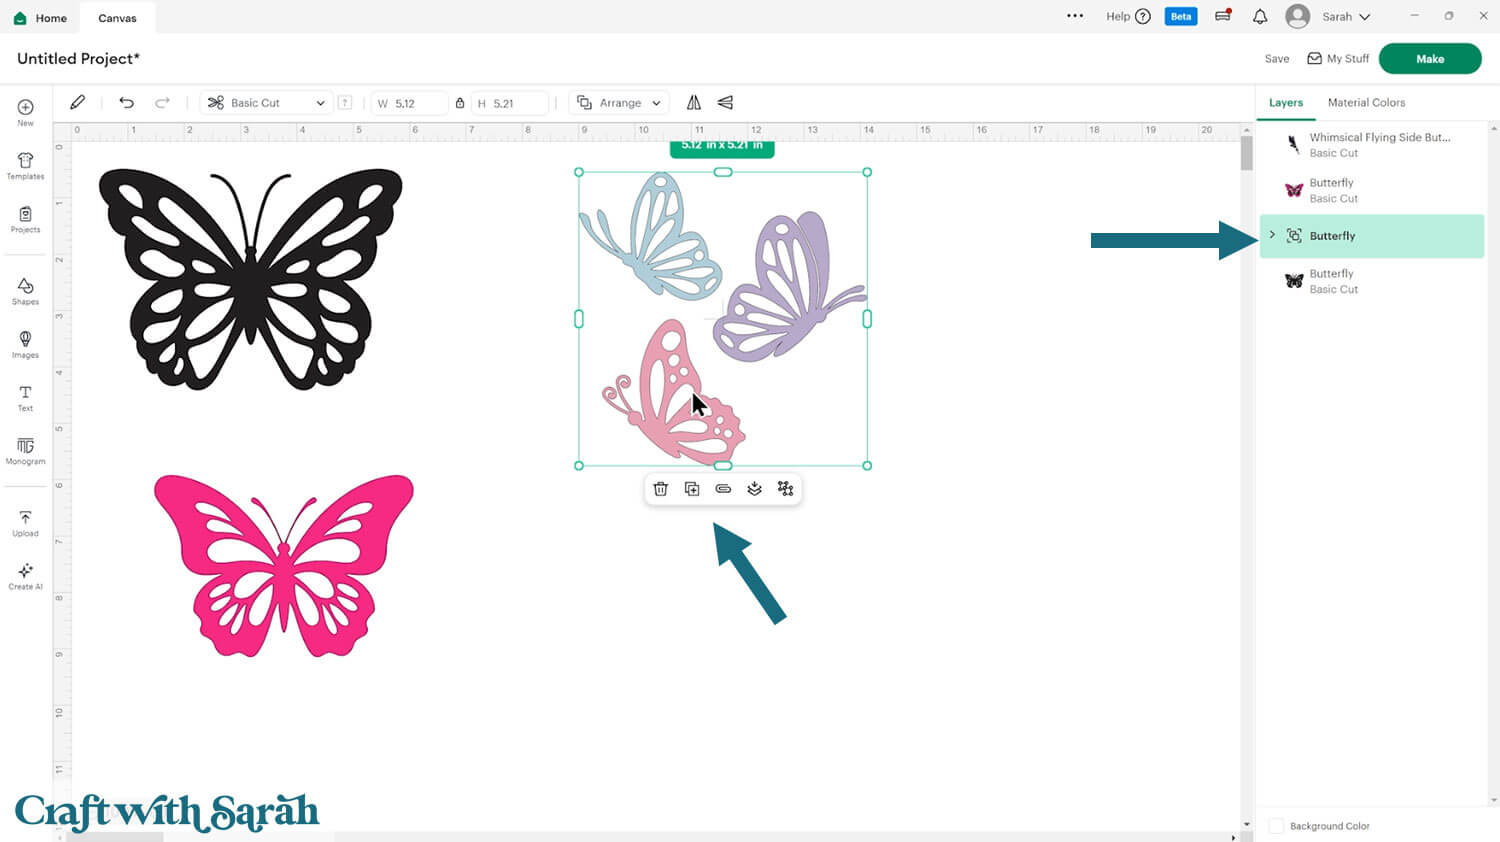This screenshot has width=1500, height=842.
Task: Open My Stuff
Action: (x=1338, y=59)
